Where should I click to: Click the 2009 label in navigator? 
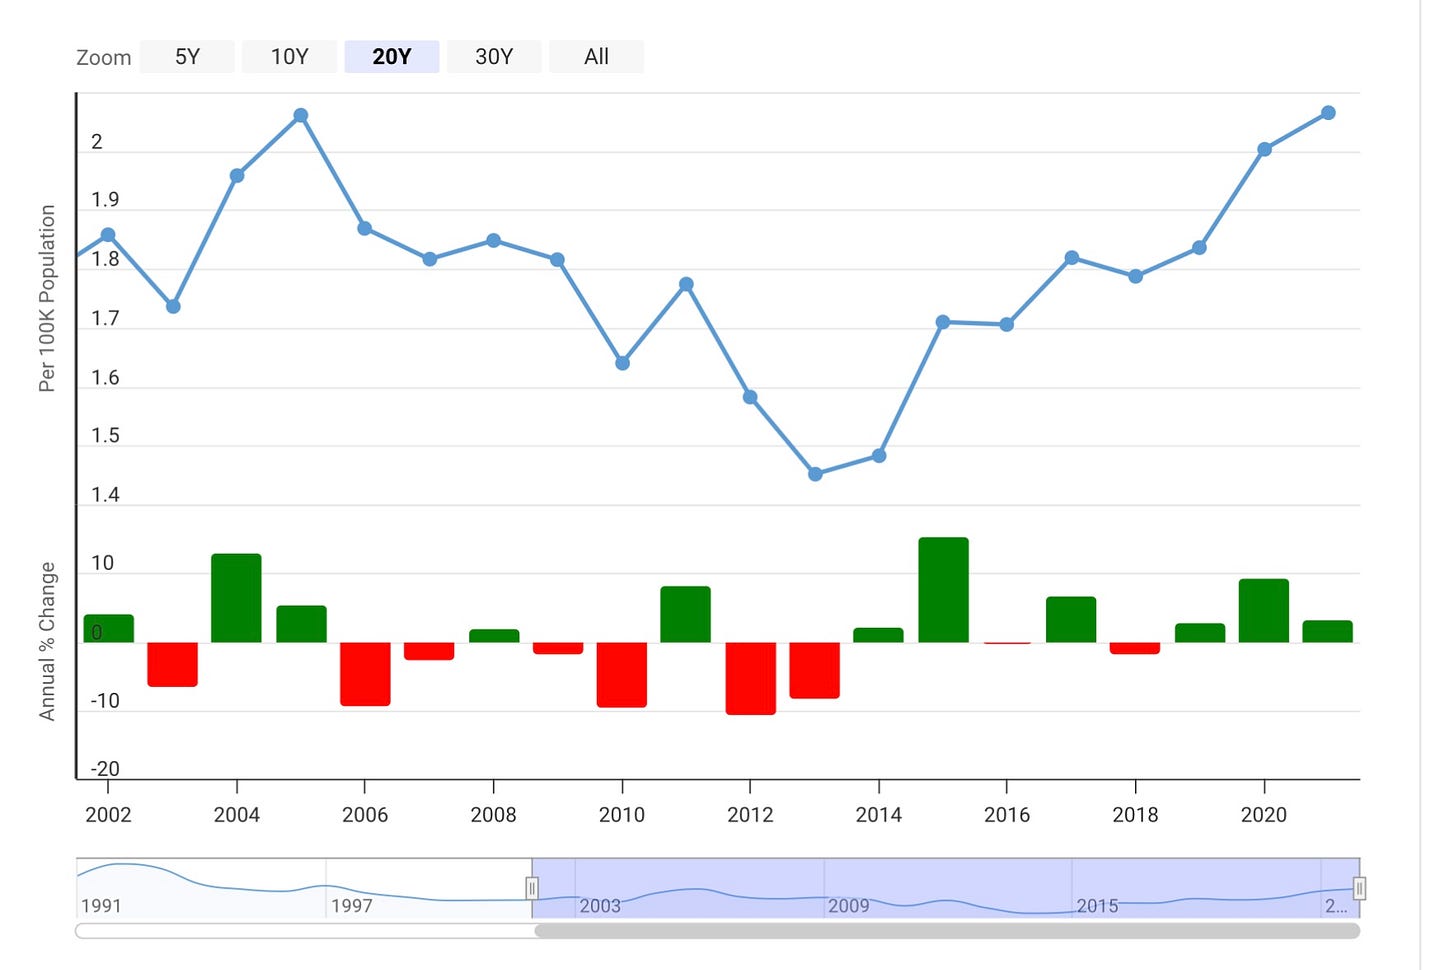coord(849,906)
